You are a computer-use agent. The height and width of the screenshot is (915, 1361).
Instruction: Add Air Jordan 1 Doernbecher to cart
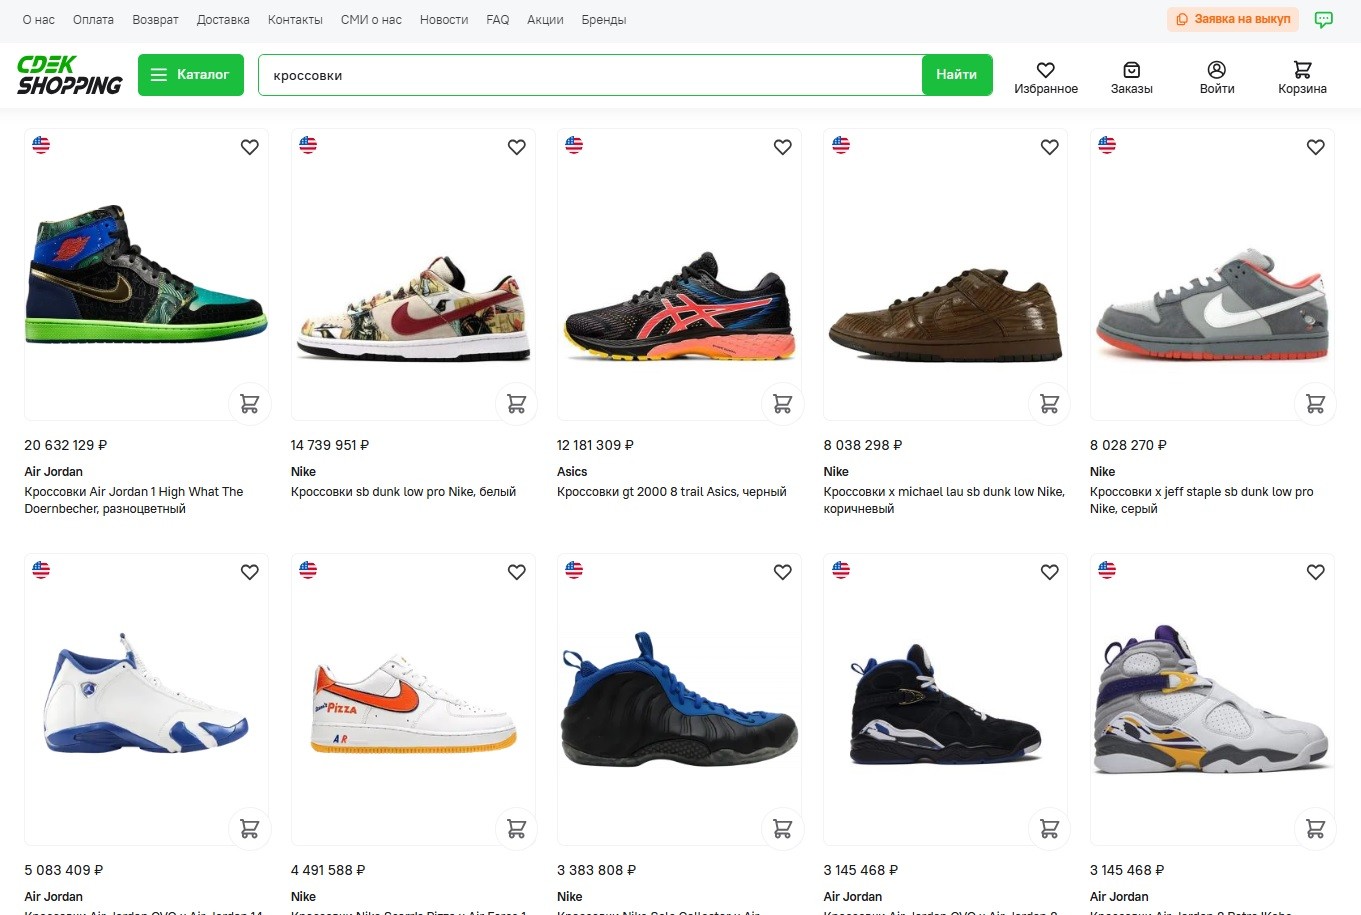[x=249, y=404]
